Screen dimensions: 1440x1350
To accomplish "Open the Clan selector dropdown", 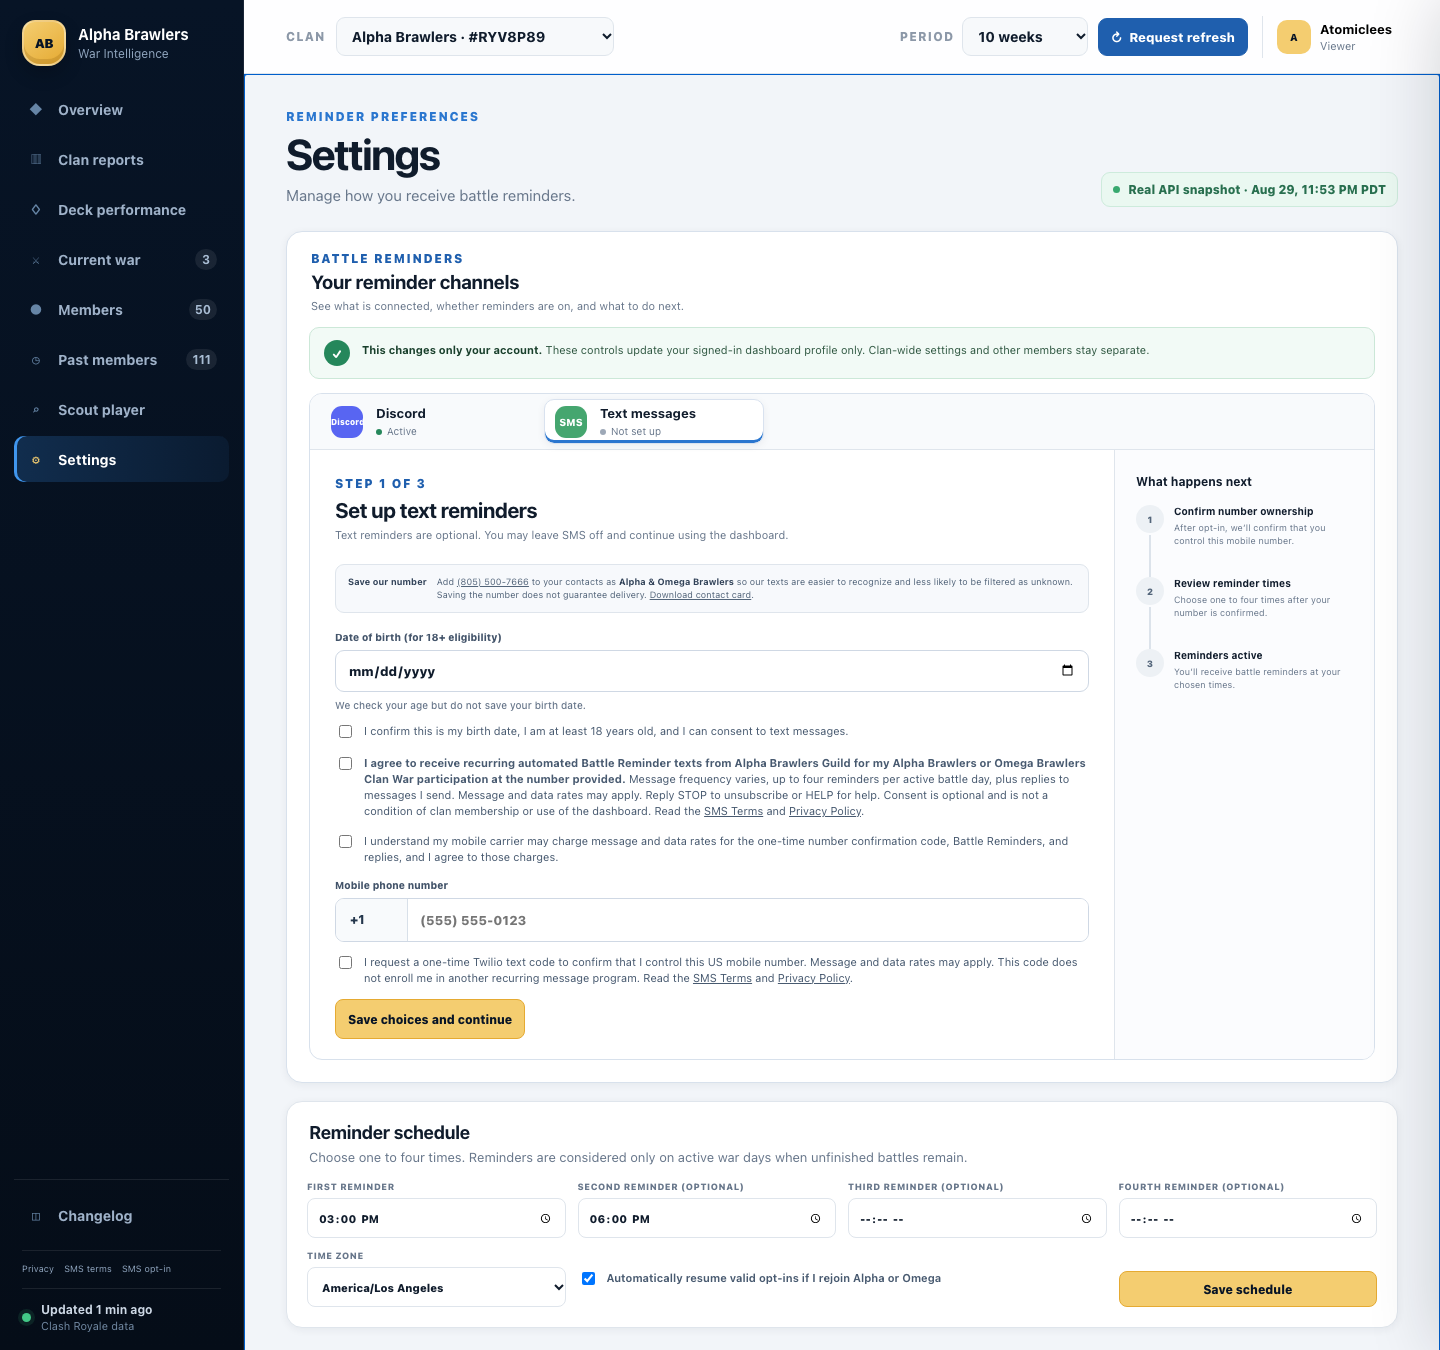I will (475, 37).
